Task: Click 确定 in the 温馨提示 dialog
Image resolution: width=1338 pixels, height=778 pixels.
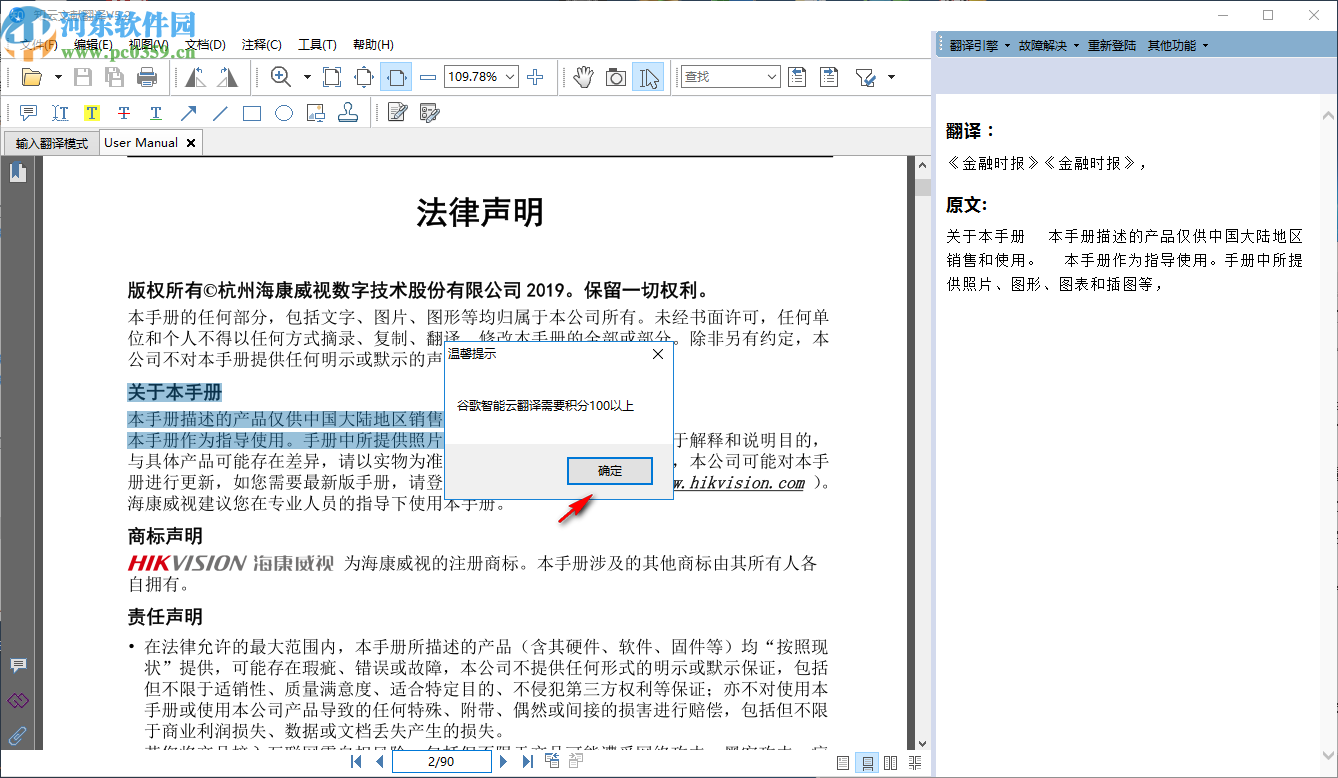Action: point(610,471)
